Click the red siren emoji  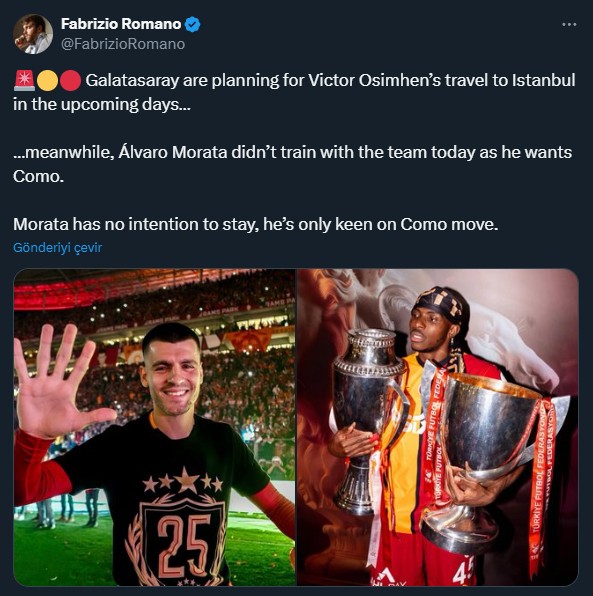pyautogui.click(x=24, y=81)
